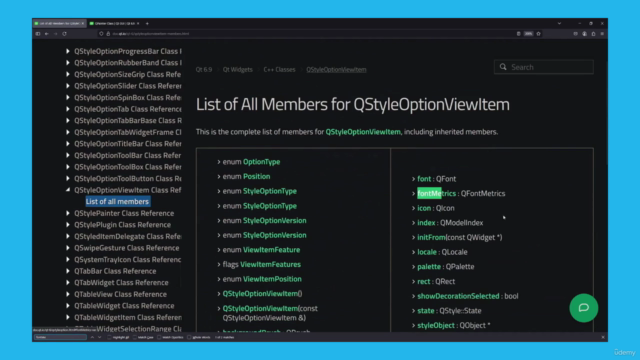The image size is (640, 360).
Task: Open QTableWidget Class Reference page
Action: point(124,306)
